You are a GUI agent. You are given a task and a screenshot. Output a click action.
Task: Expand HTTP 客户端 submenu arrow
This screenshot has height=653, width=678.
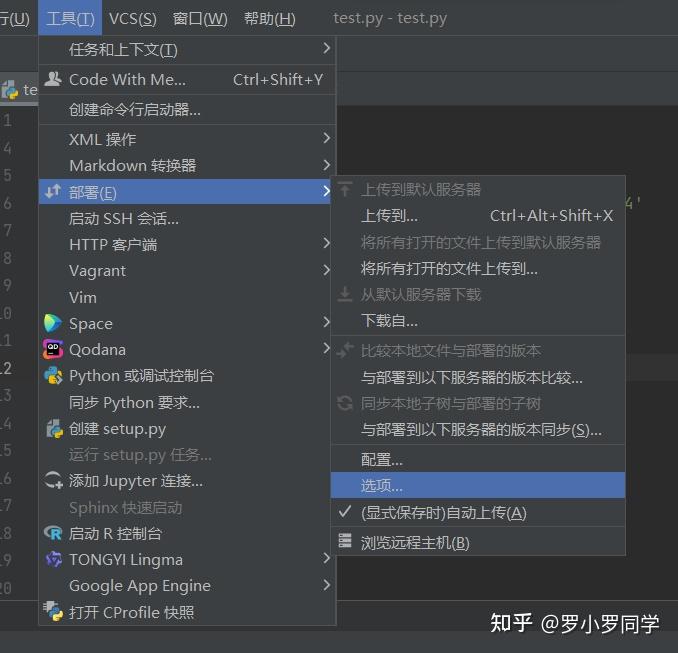pos(326,243)
